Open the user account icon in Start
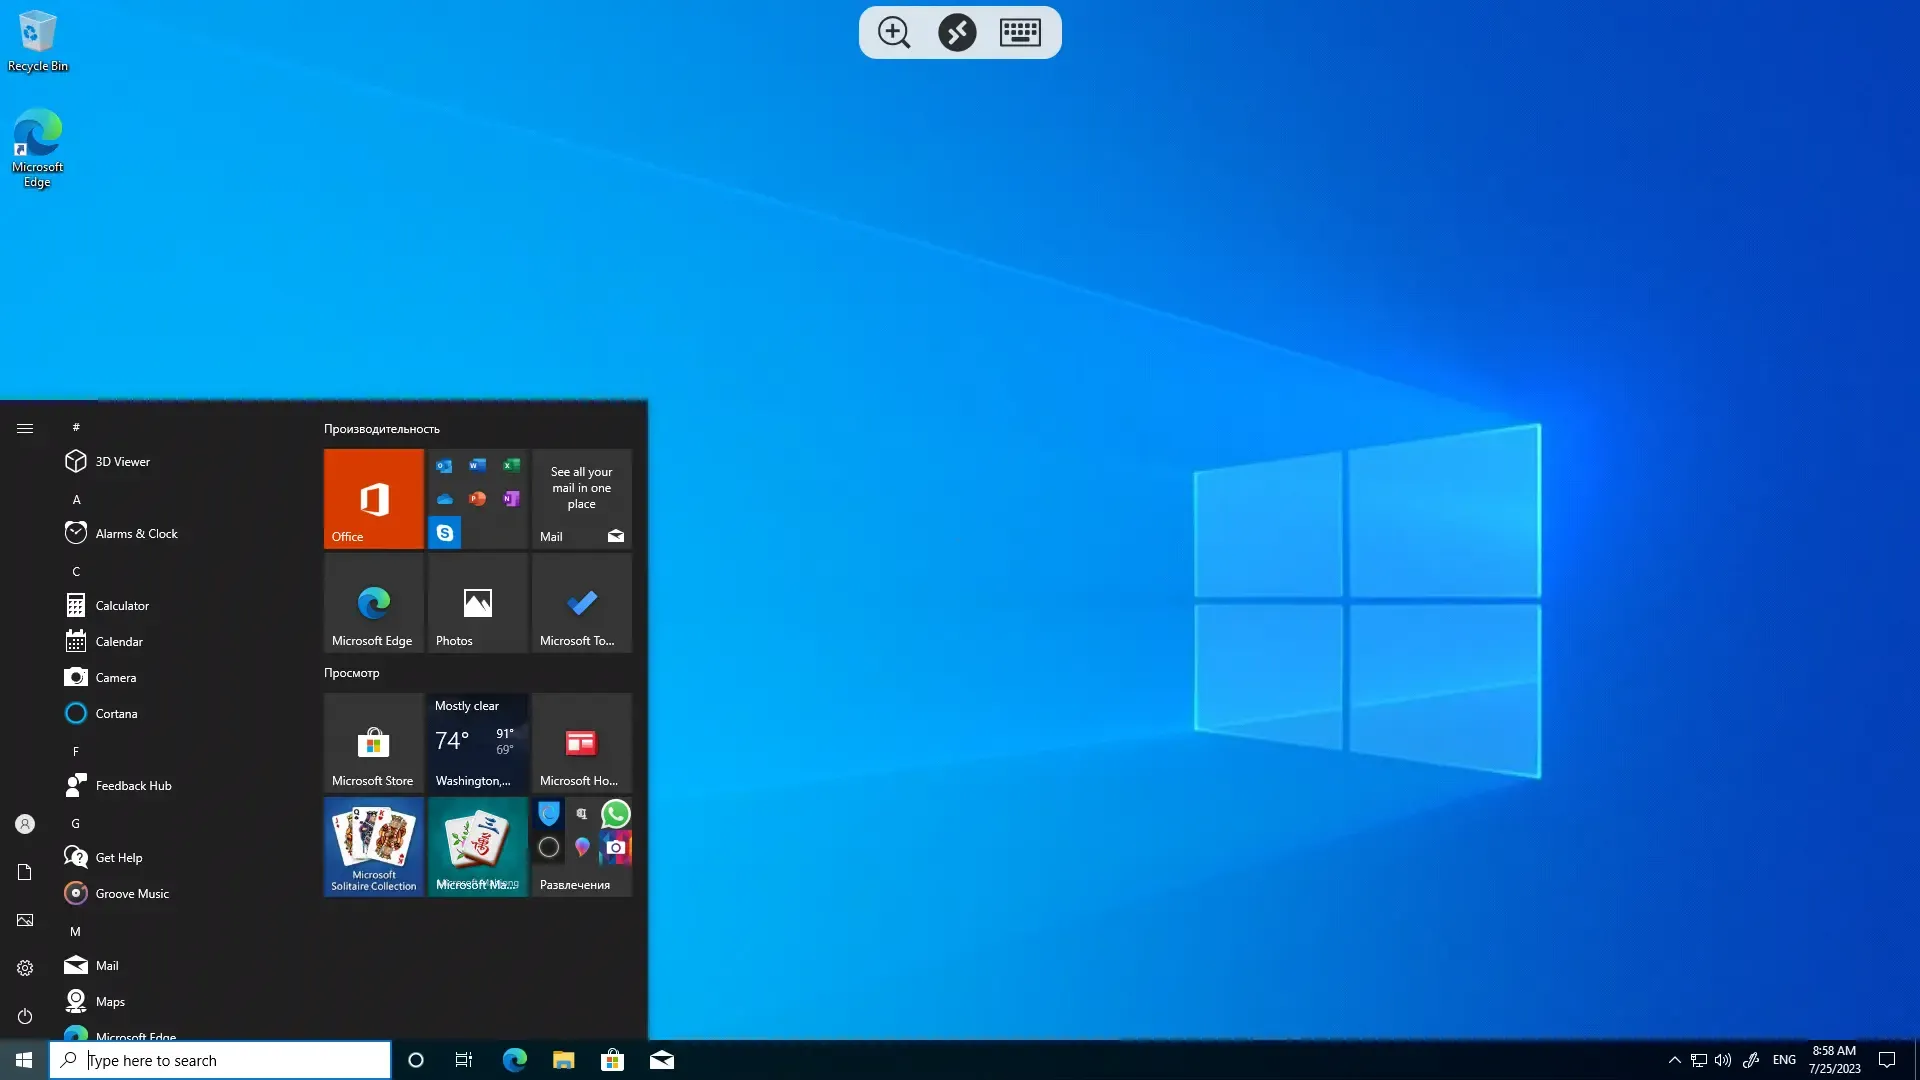 point(25,824)
